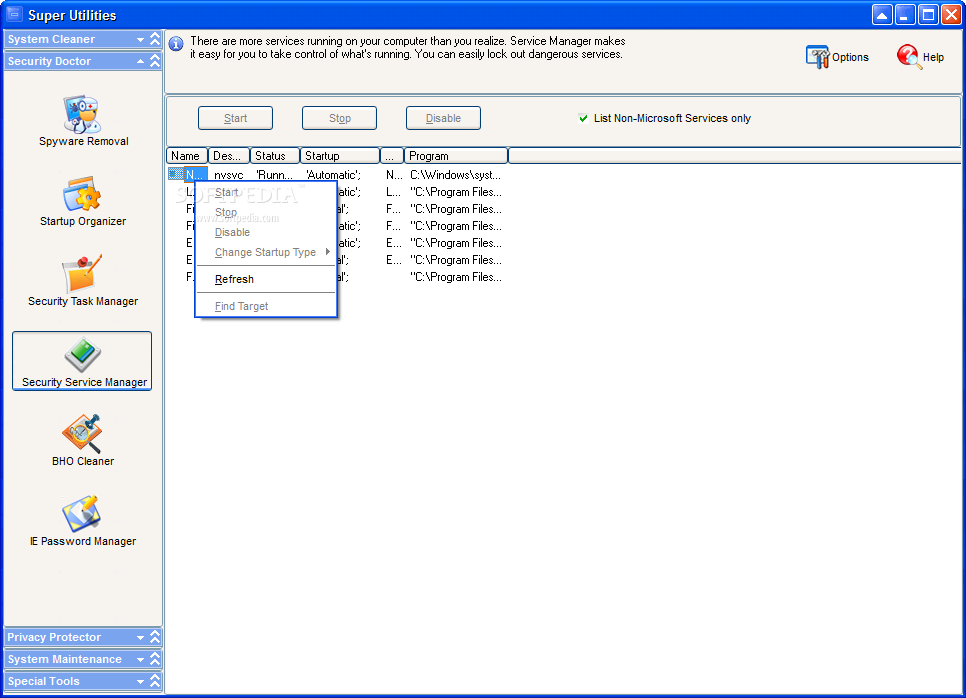Sort by the Name column header

click(187, 156)
